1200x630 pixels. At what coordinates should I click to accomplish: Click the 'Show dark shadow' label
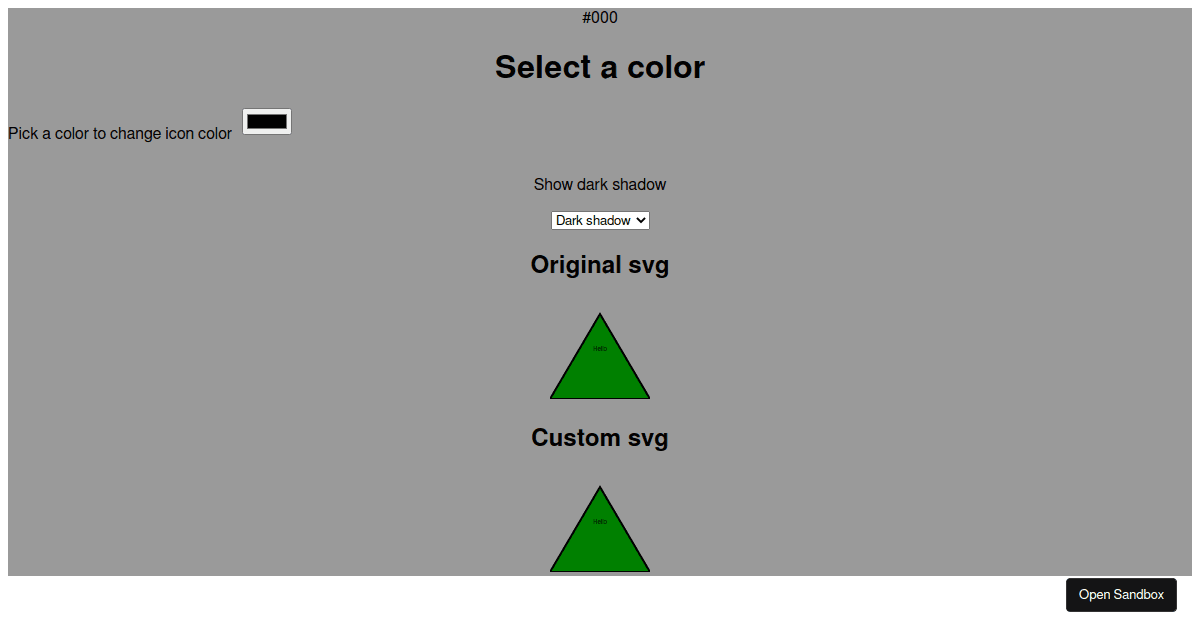point(600,184)
